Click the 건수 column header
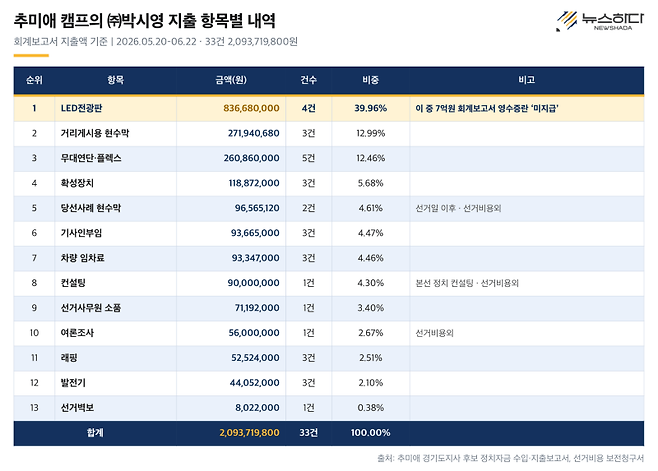The width and height of the screenshot is (658, 471). (308, 80)
